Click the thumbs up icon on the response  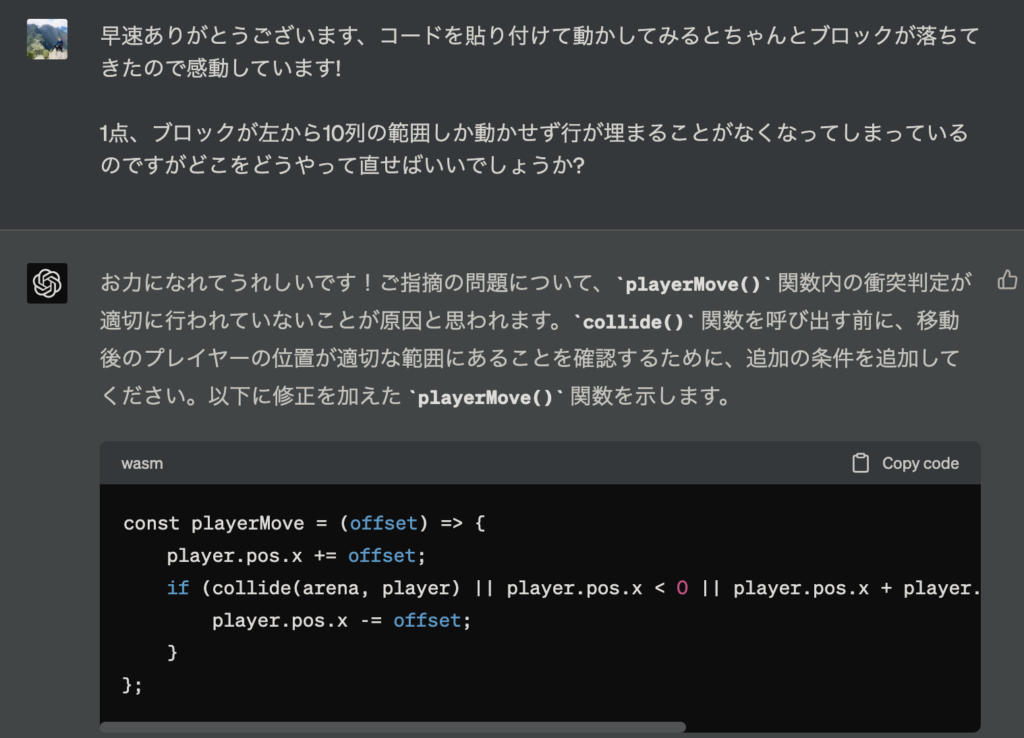pyautogui.click(x=1007, y=279)
